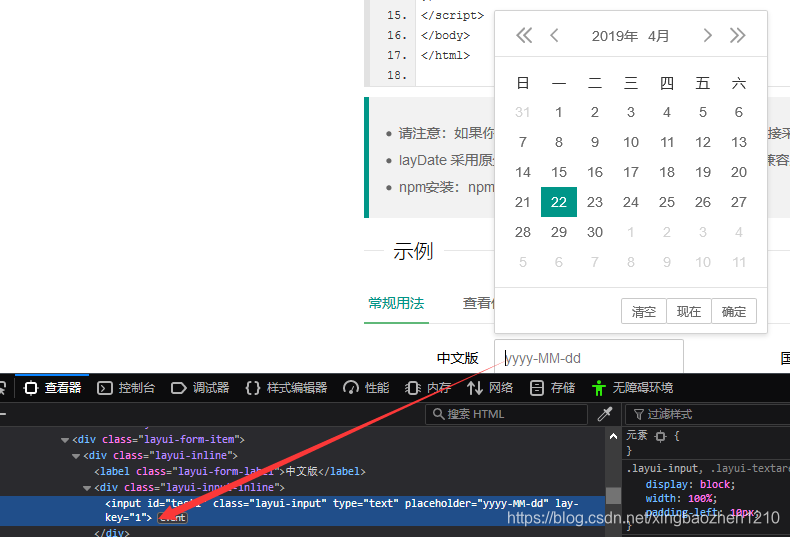Viewport: 790px width, 537px height.
Task: Click the 搜索 HTML search field
Action: pos(506,415)
